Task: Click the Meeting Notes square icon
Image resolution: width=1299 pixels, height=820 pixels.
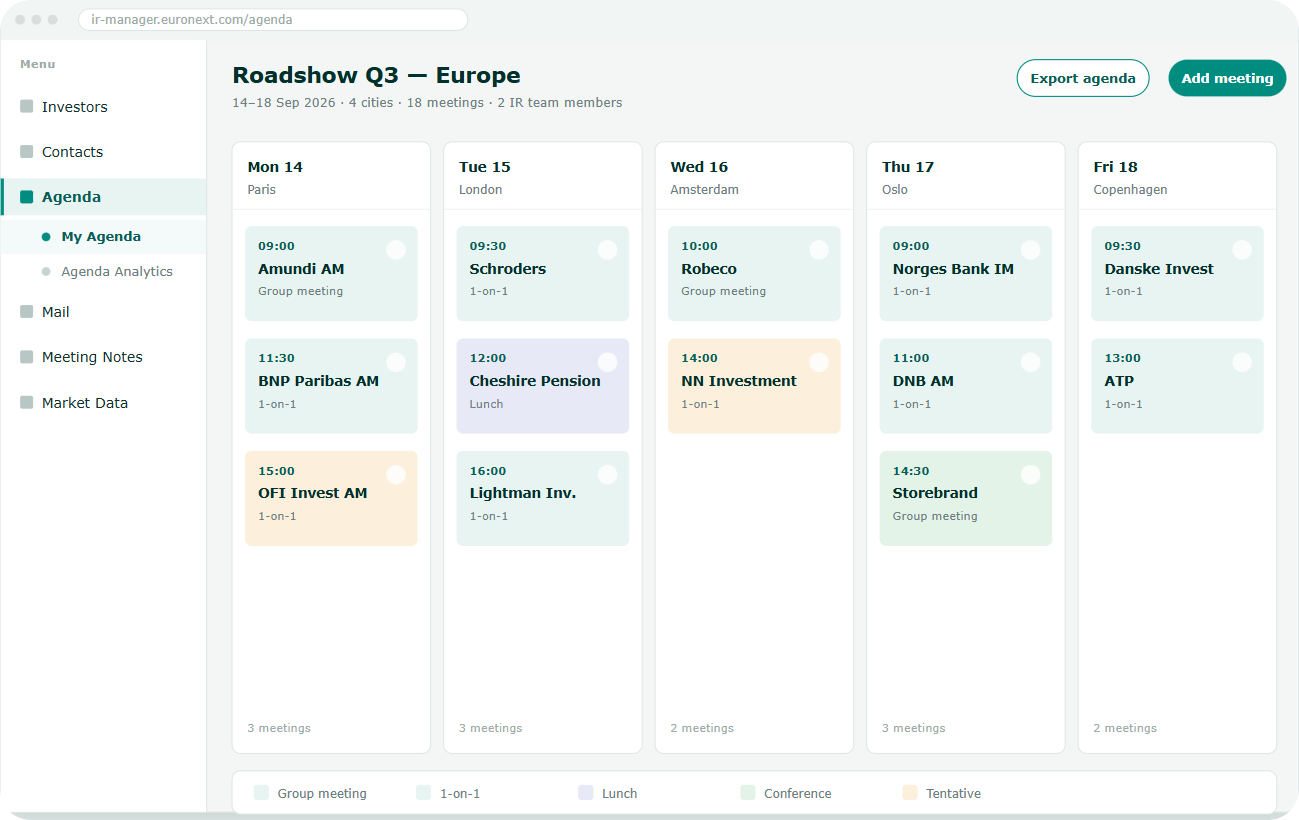Action: (27, 357)
